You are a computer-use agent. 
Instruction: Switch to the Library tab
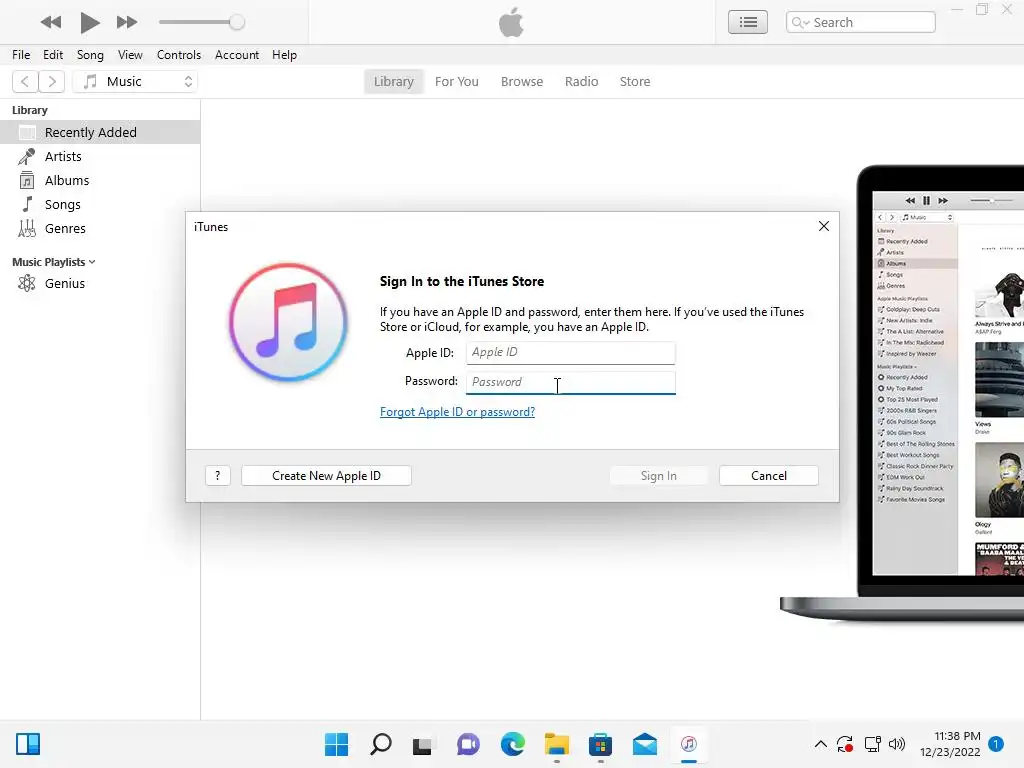click(x=394, y=82)
